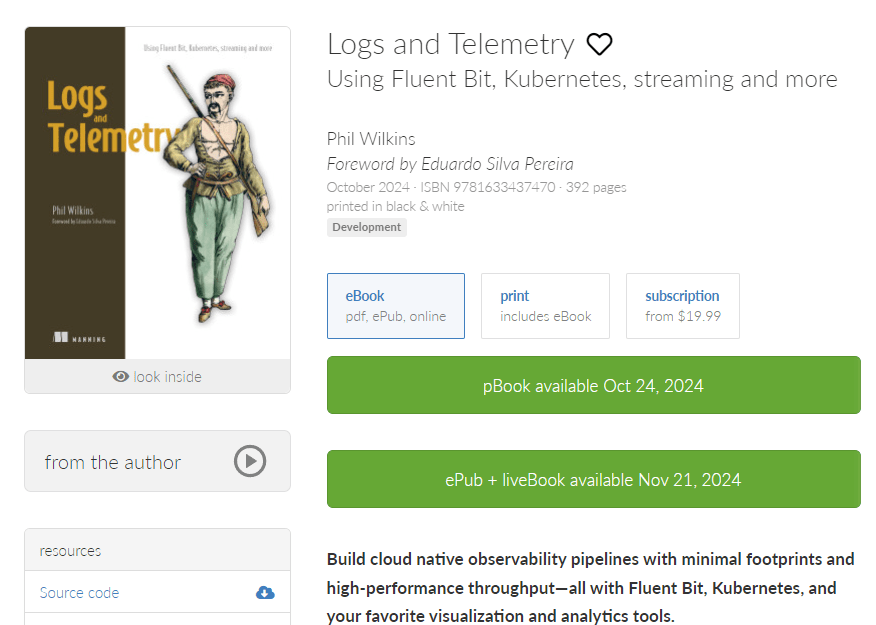
Task: Click the Development category tag
Action: 366,227
